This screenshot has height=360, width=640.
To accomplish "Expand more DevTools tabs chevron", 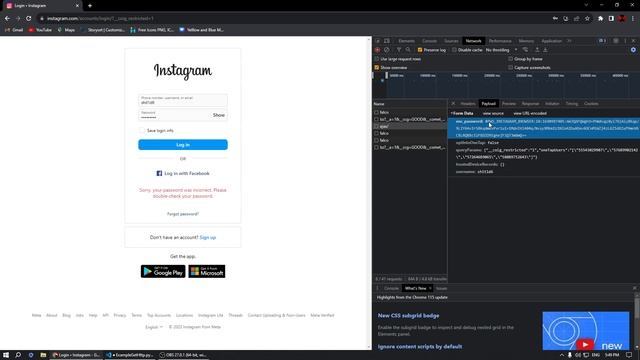I will click(x=569, y=41).
